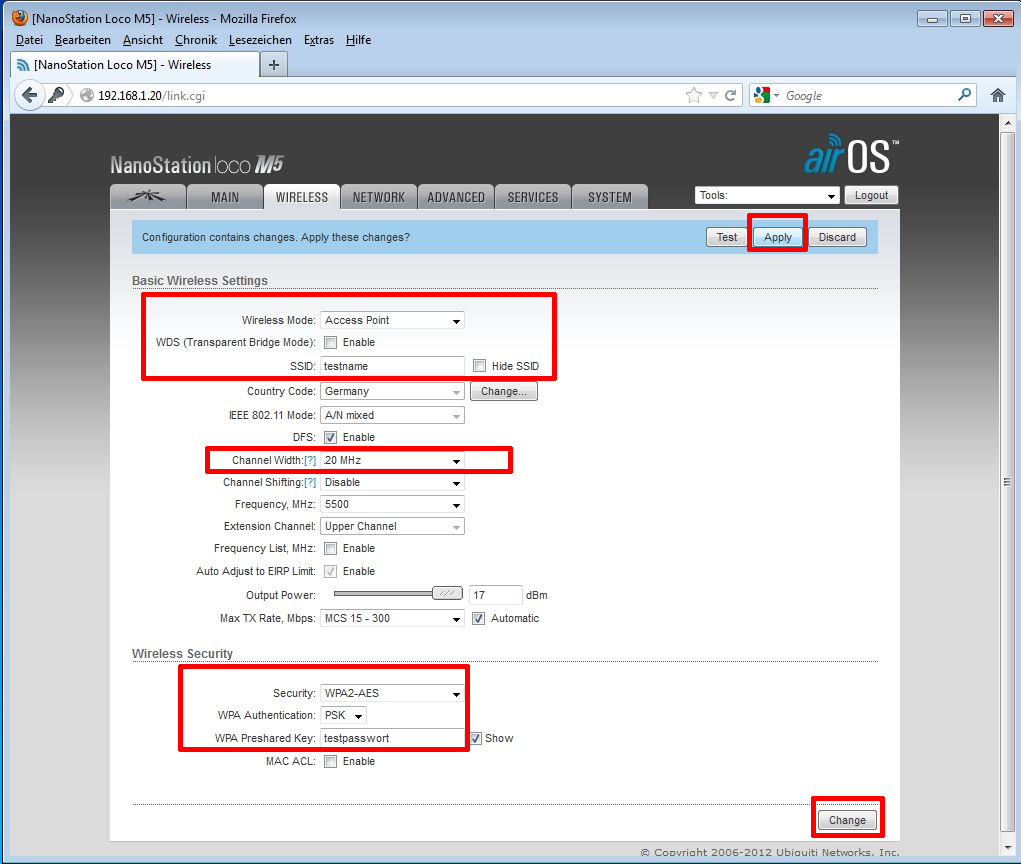The width and height of the screenshot is (1021, 864).
Task: Click the bottom Change button
Action: pos(847,820)
